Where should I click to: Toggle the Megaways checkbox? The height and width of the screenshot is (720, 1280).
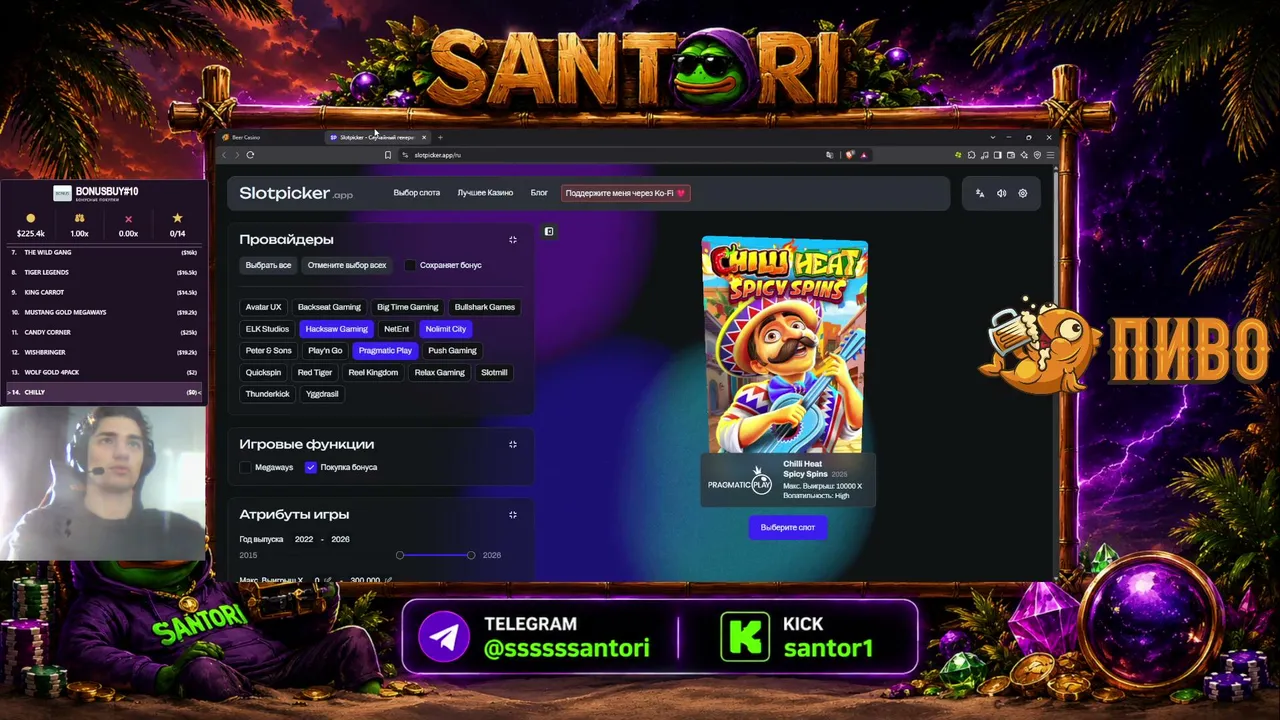click(x=245, y=467)
